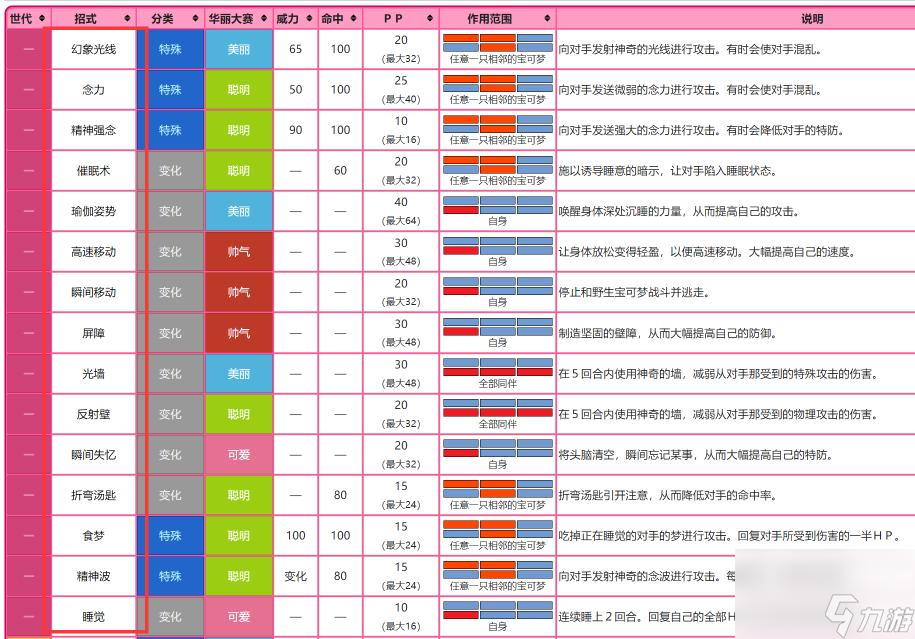The width and height of the screenshot is (915, 639).
Task: Click the 变化 power value for 精神波
Action: coord(296,577)
